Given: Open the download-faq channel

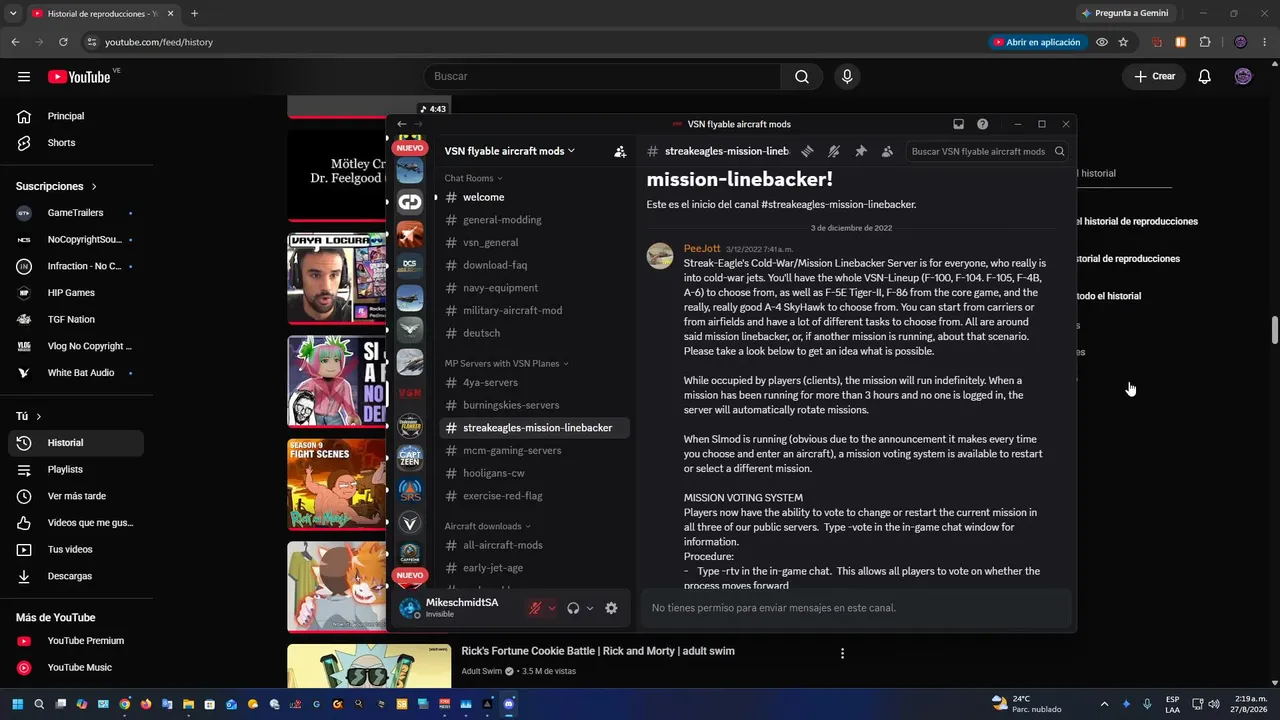Looking at the screenshot, I should pos(534,265).
